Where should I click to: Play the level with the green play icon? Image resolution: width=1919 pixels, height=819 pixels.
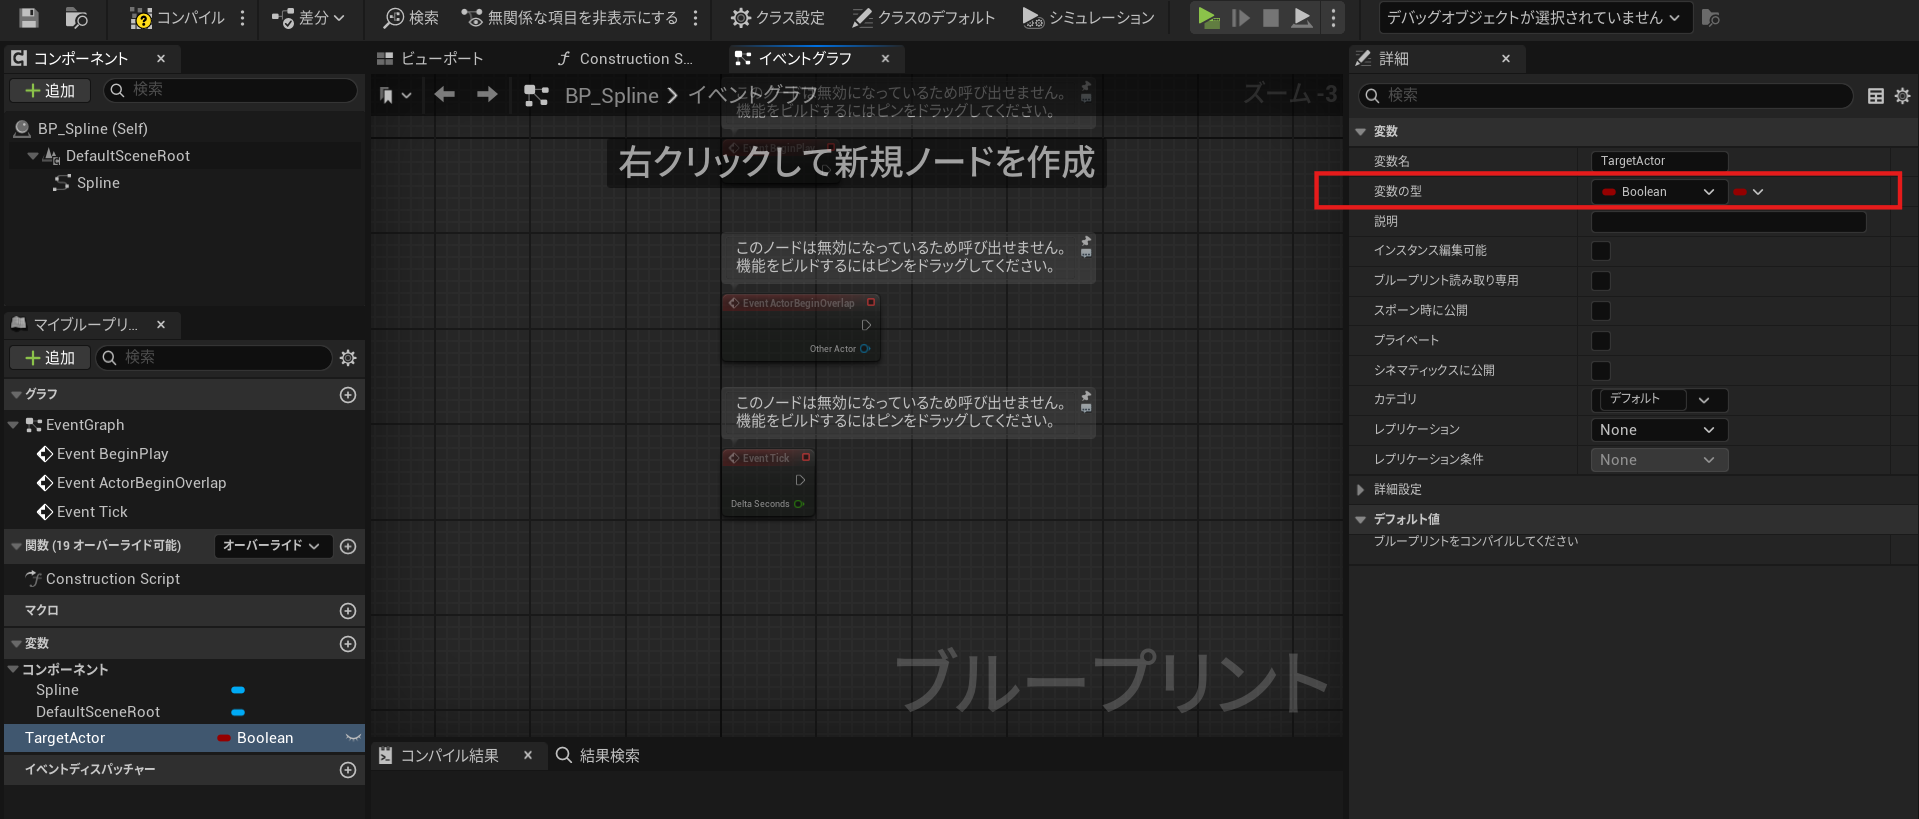point(1208,17)
